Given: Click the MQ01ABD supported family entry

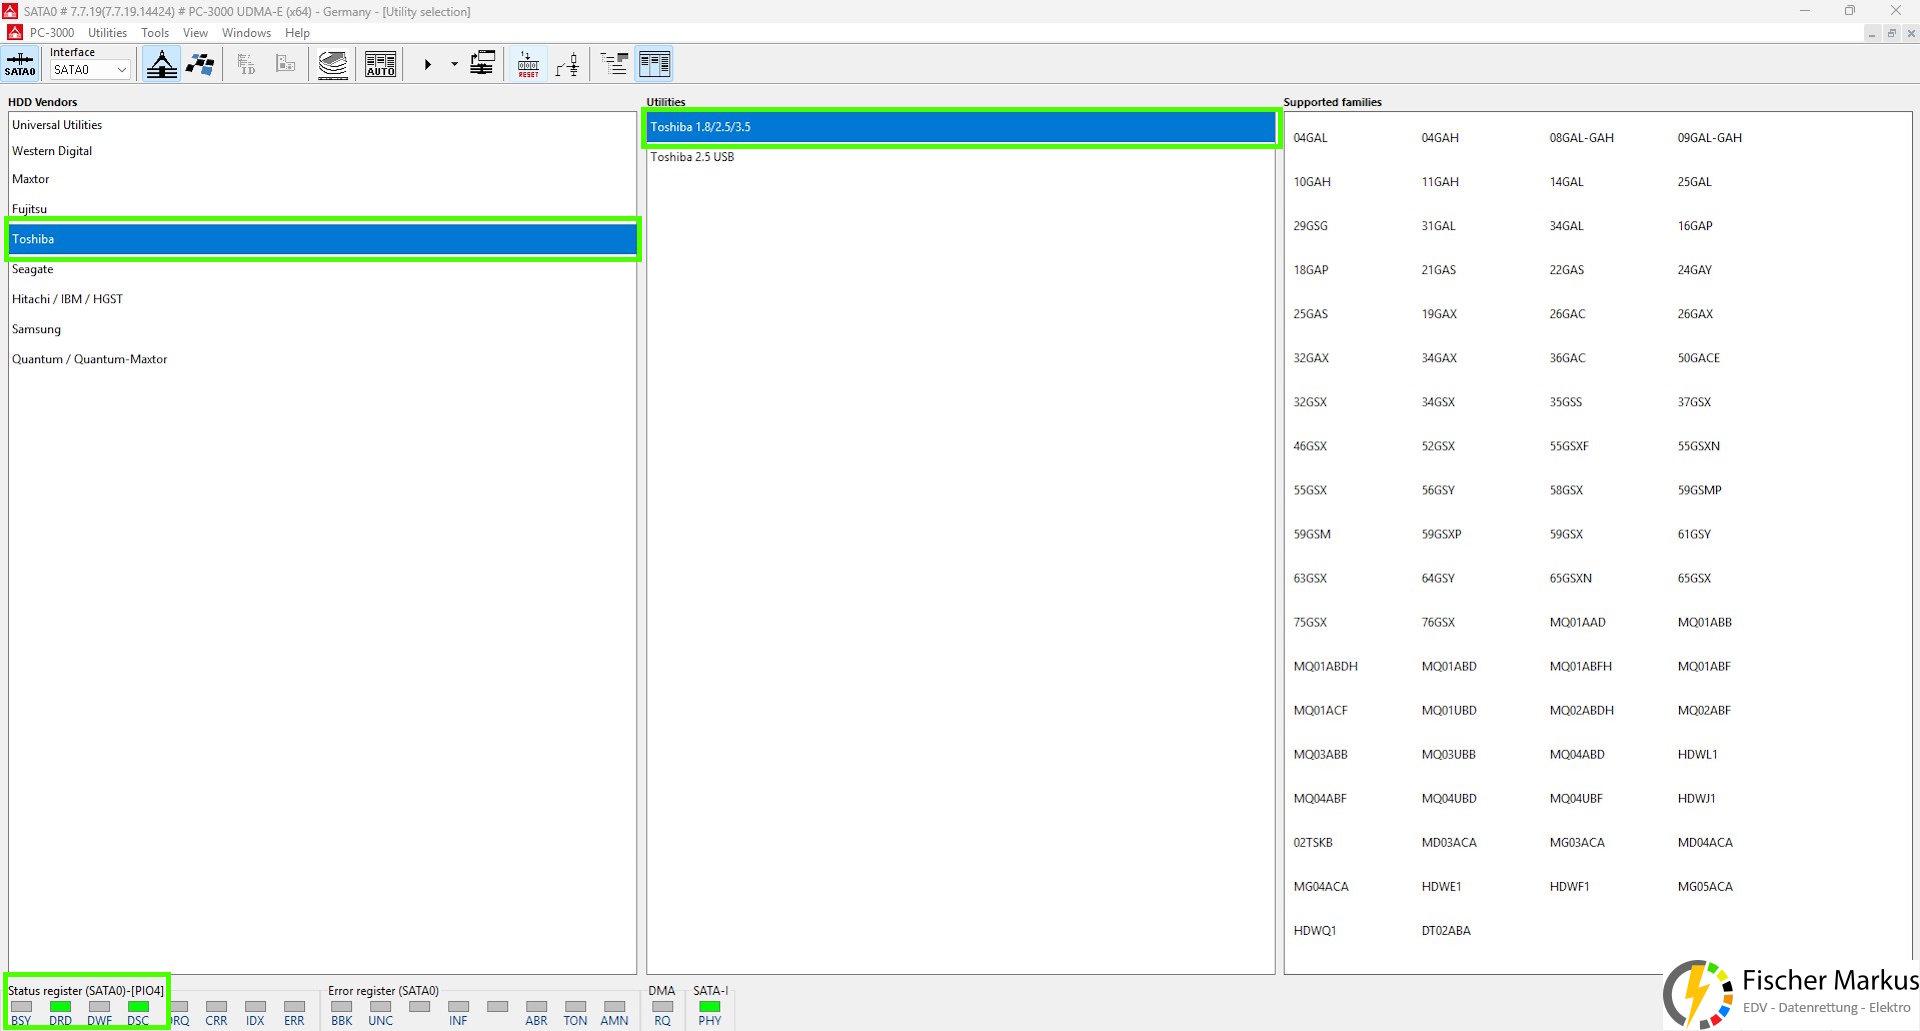Looking at the screenshot, I should pos(1449,666).
